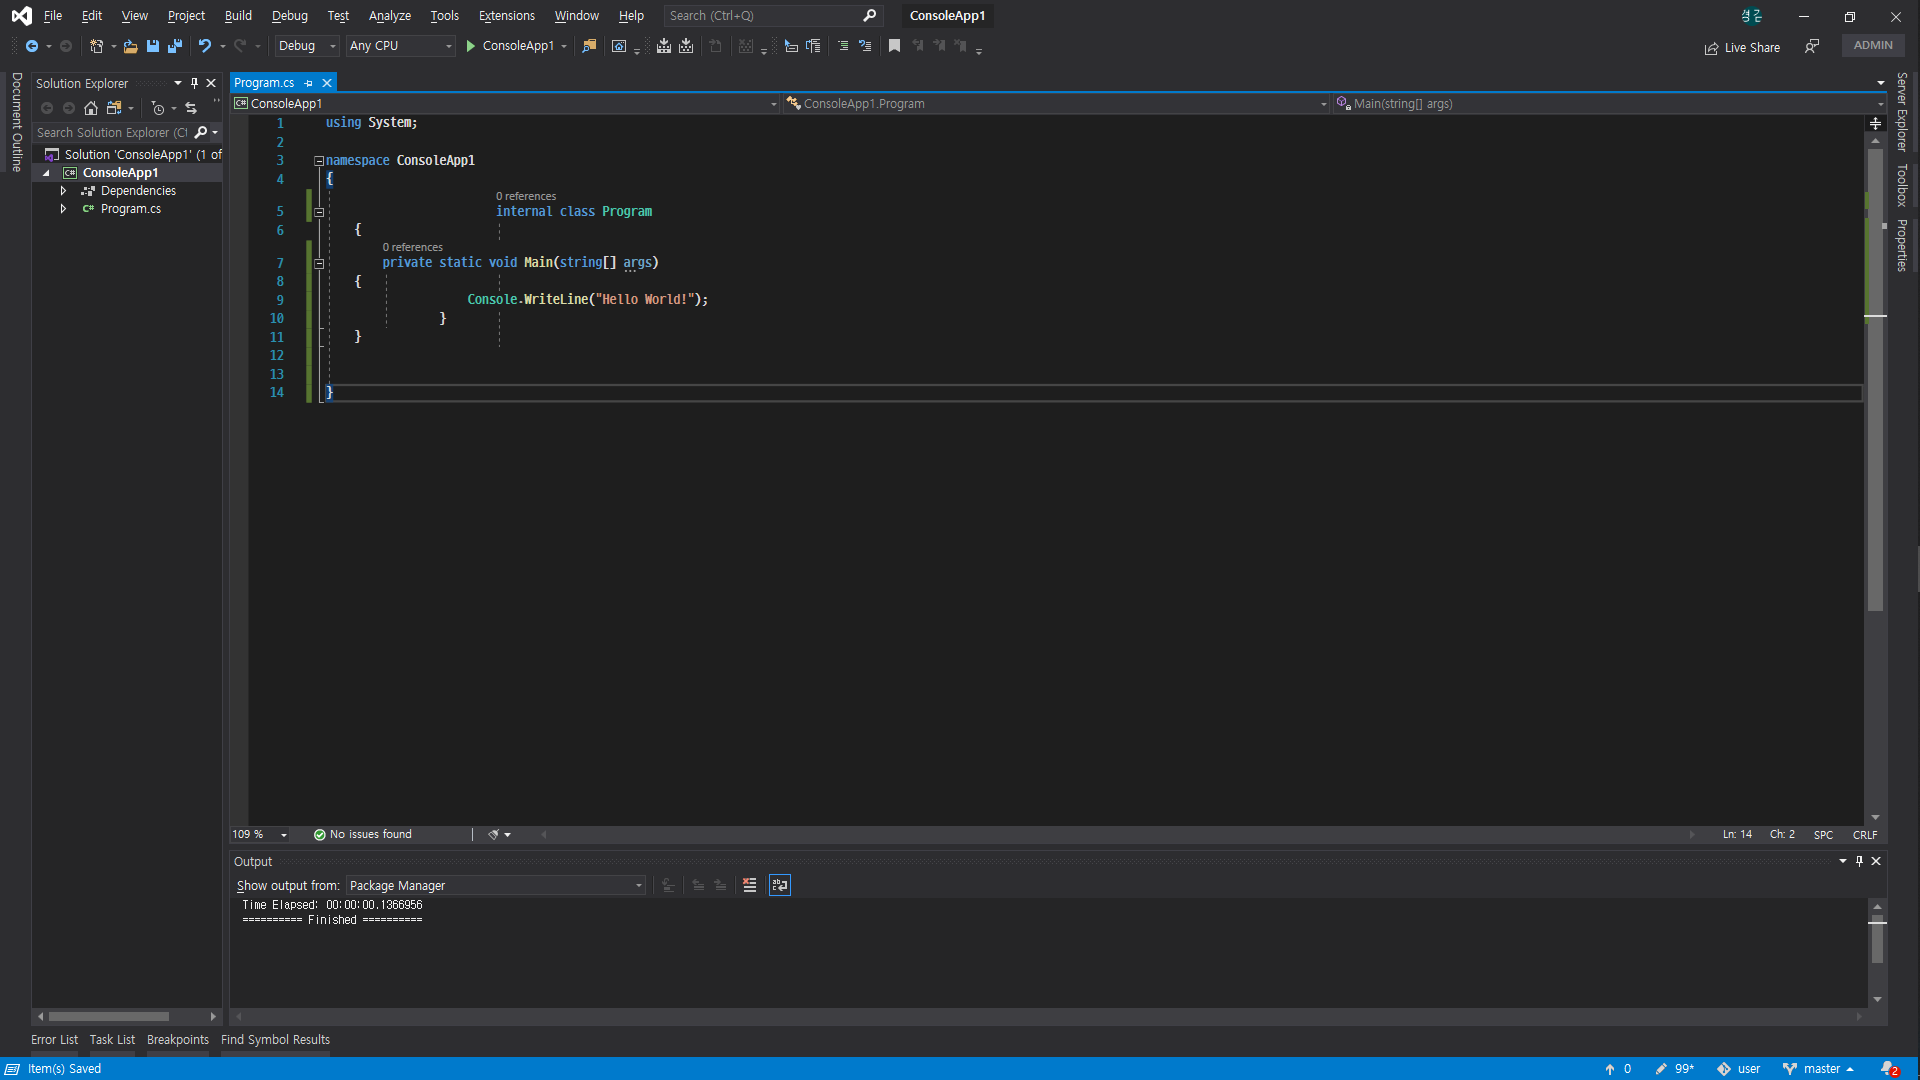
Task: Open the ConsoleApp1.Program type navigation dropdown
Action: tap(1057, 103)
